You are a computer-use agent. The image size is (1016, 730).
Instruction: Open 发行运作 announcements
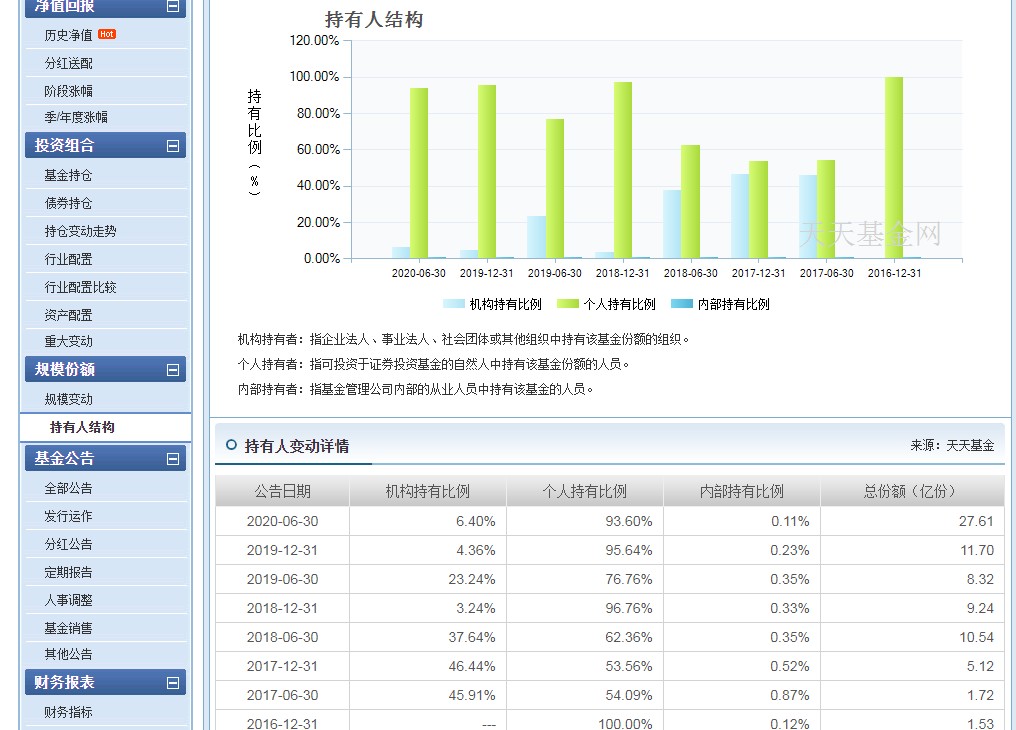tap(69, 516)
